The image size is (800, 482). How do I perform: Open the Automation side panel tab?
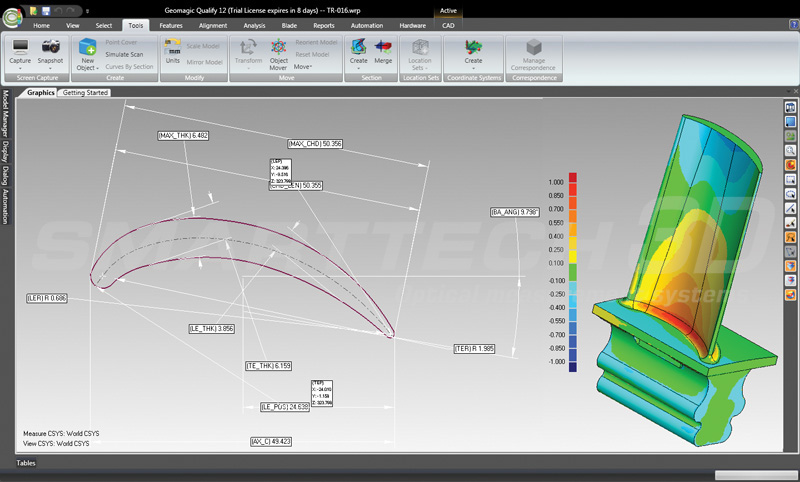tap(5, 206)
